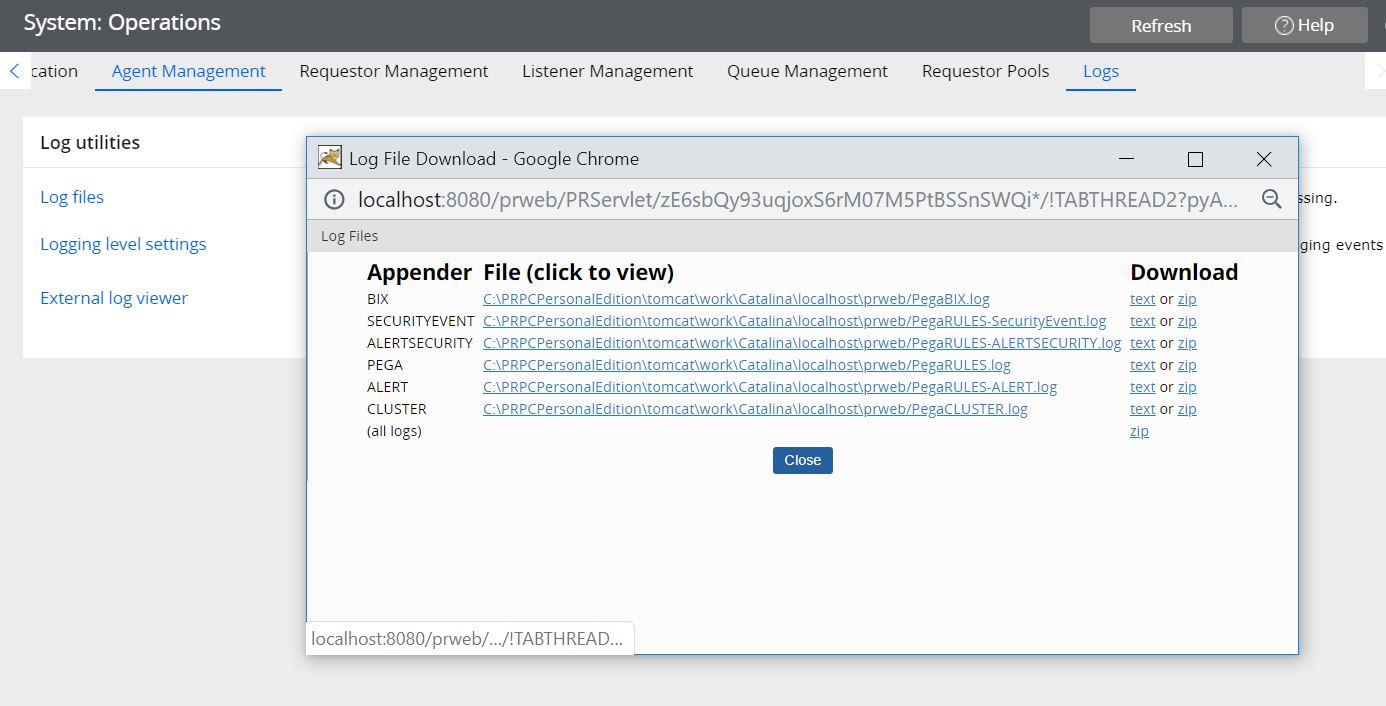
Task: Download PegaRULES.log as zip
Action: point(1187,364)
